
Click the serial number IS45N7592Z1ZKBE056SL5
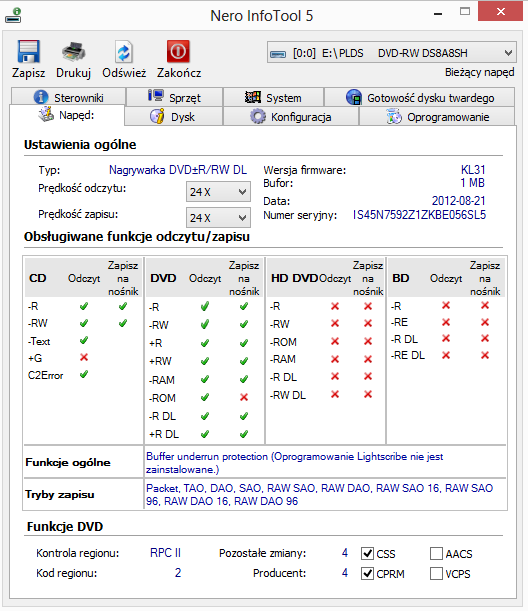419,215
